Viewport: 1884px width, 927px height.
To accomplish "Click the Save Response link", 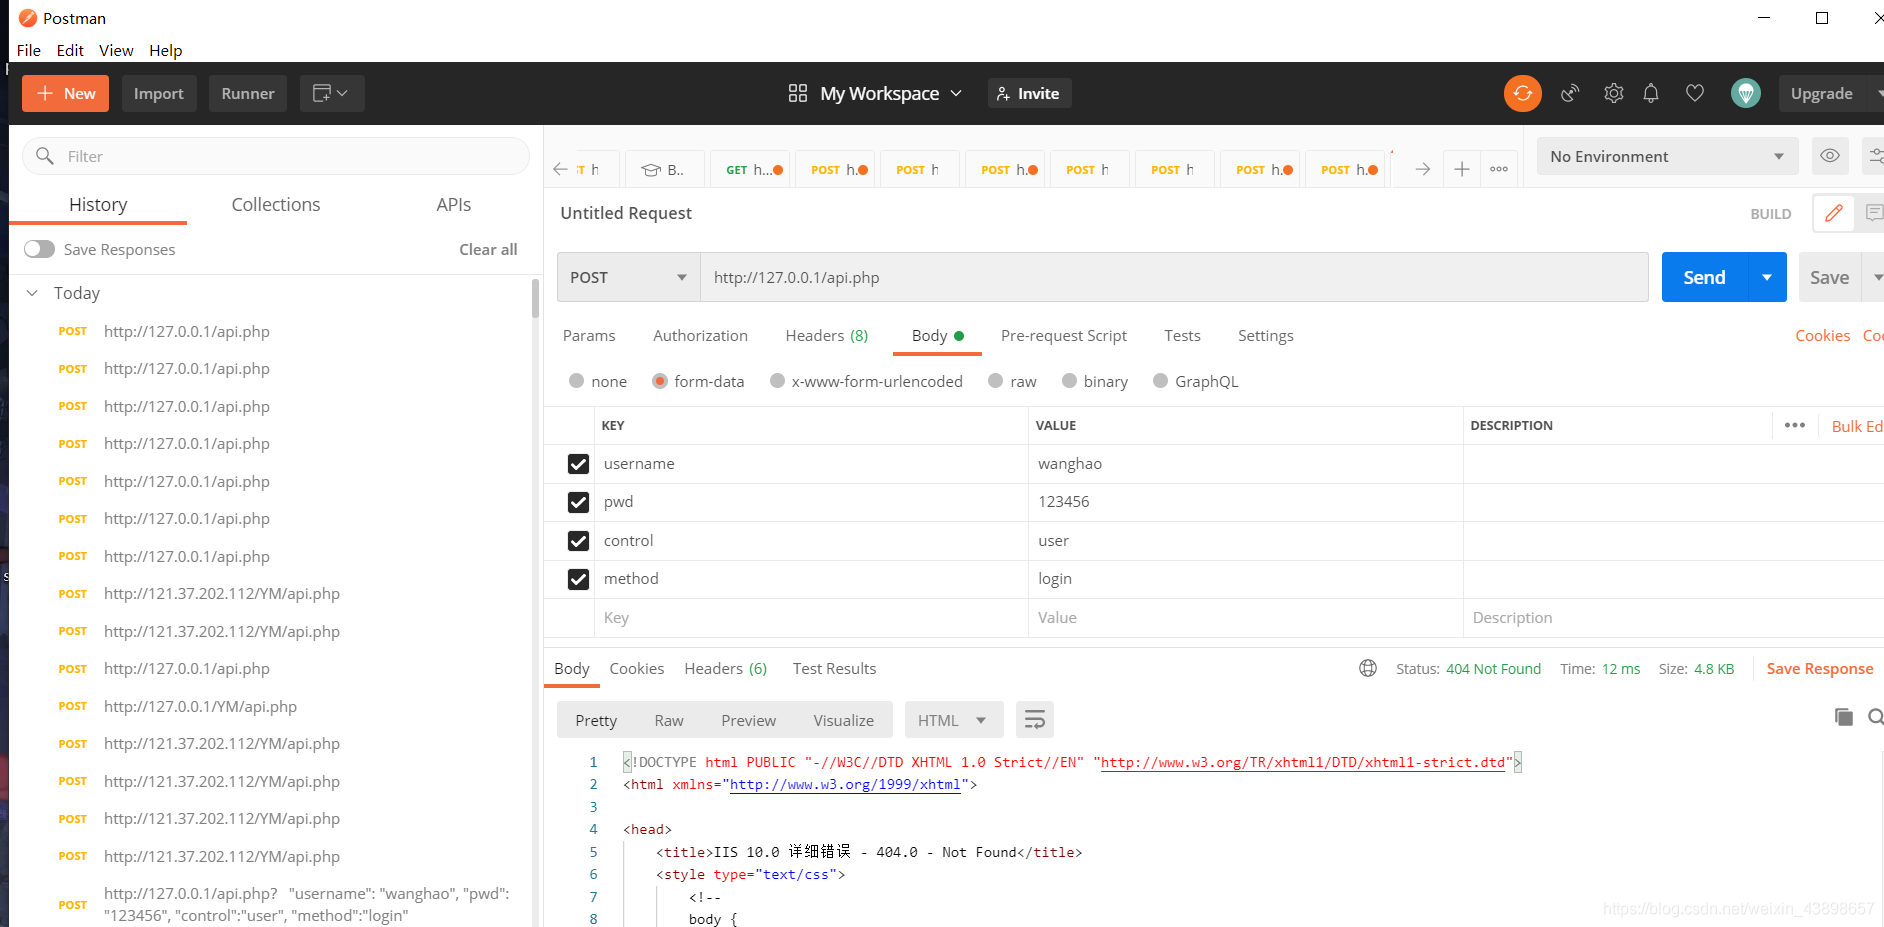I will click(x=1819, y=668).
